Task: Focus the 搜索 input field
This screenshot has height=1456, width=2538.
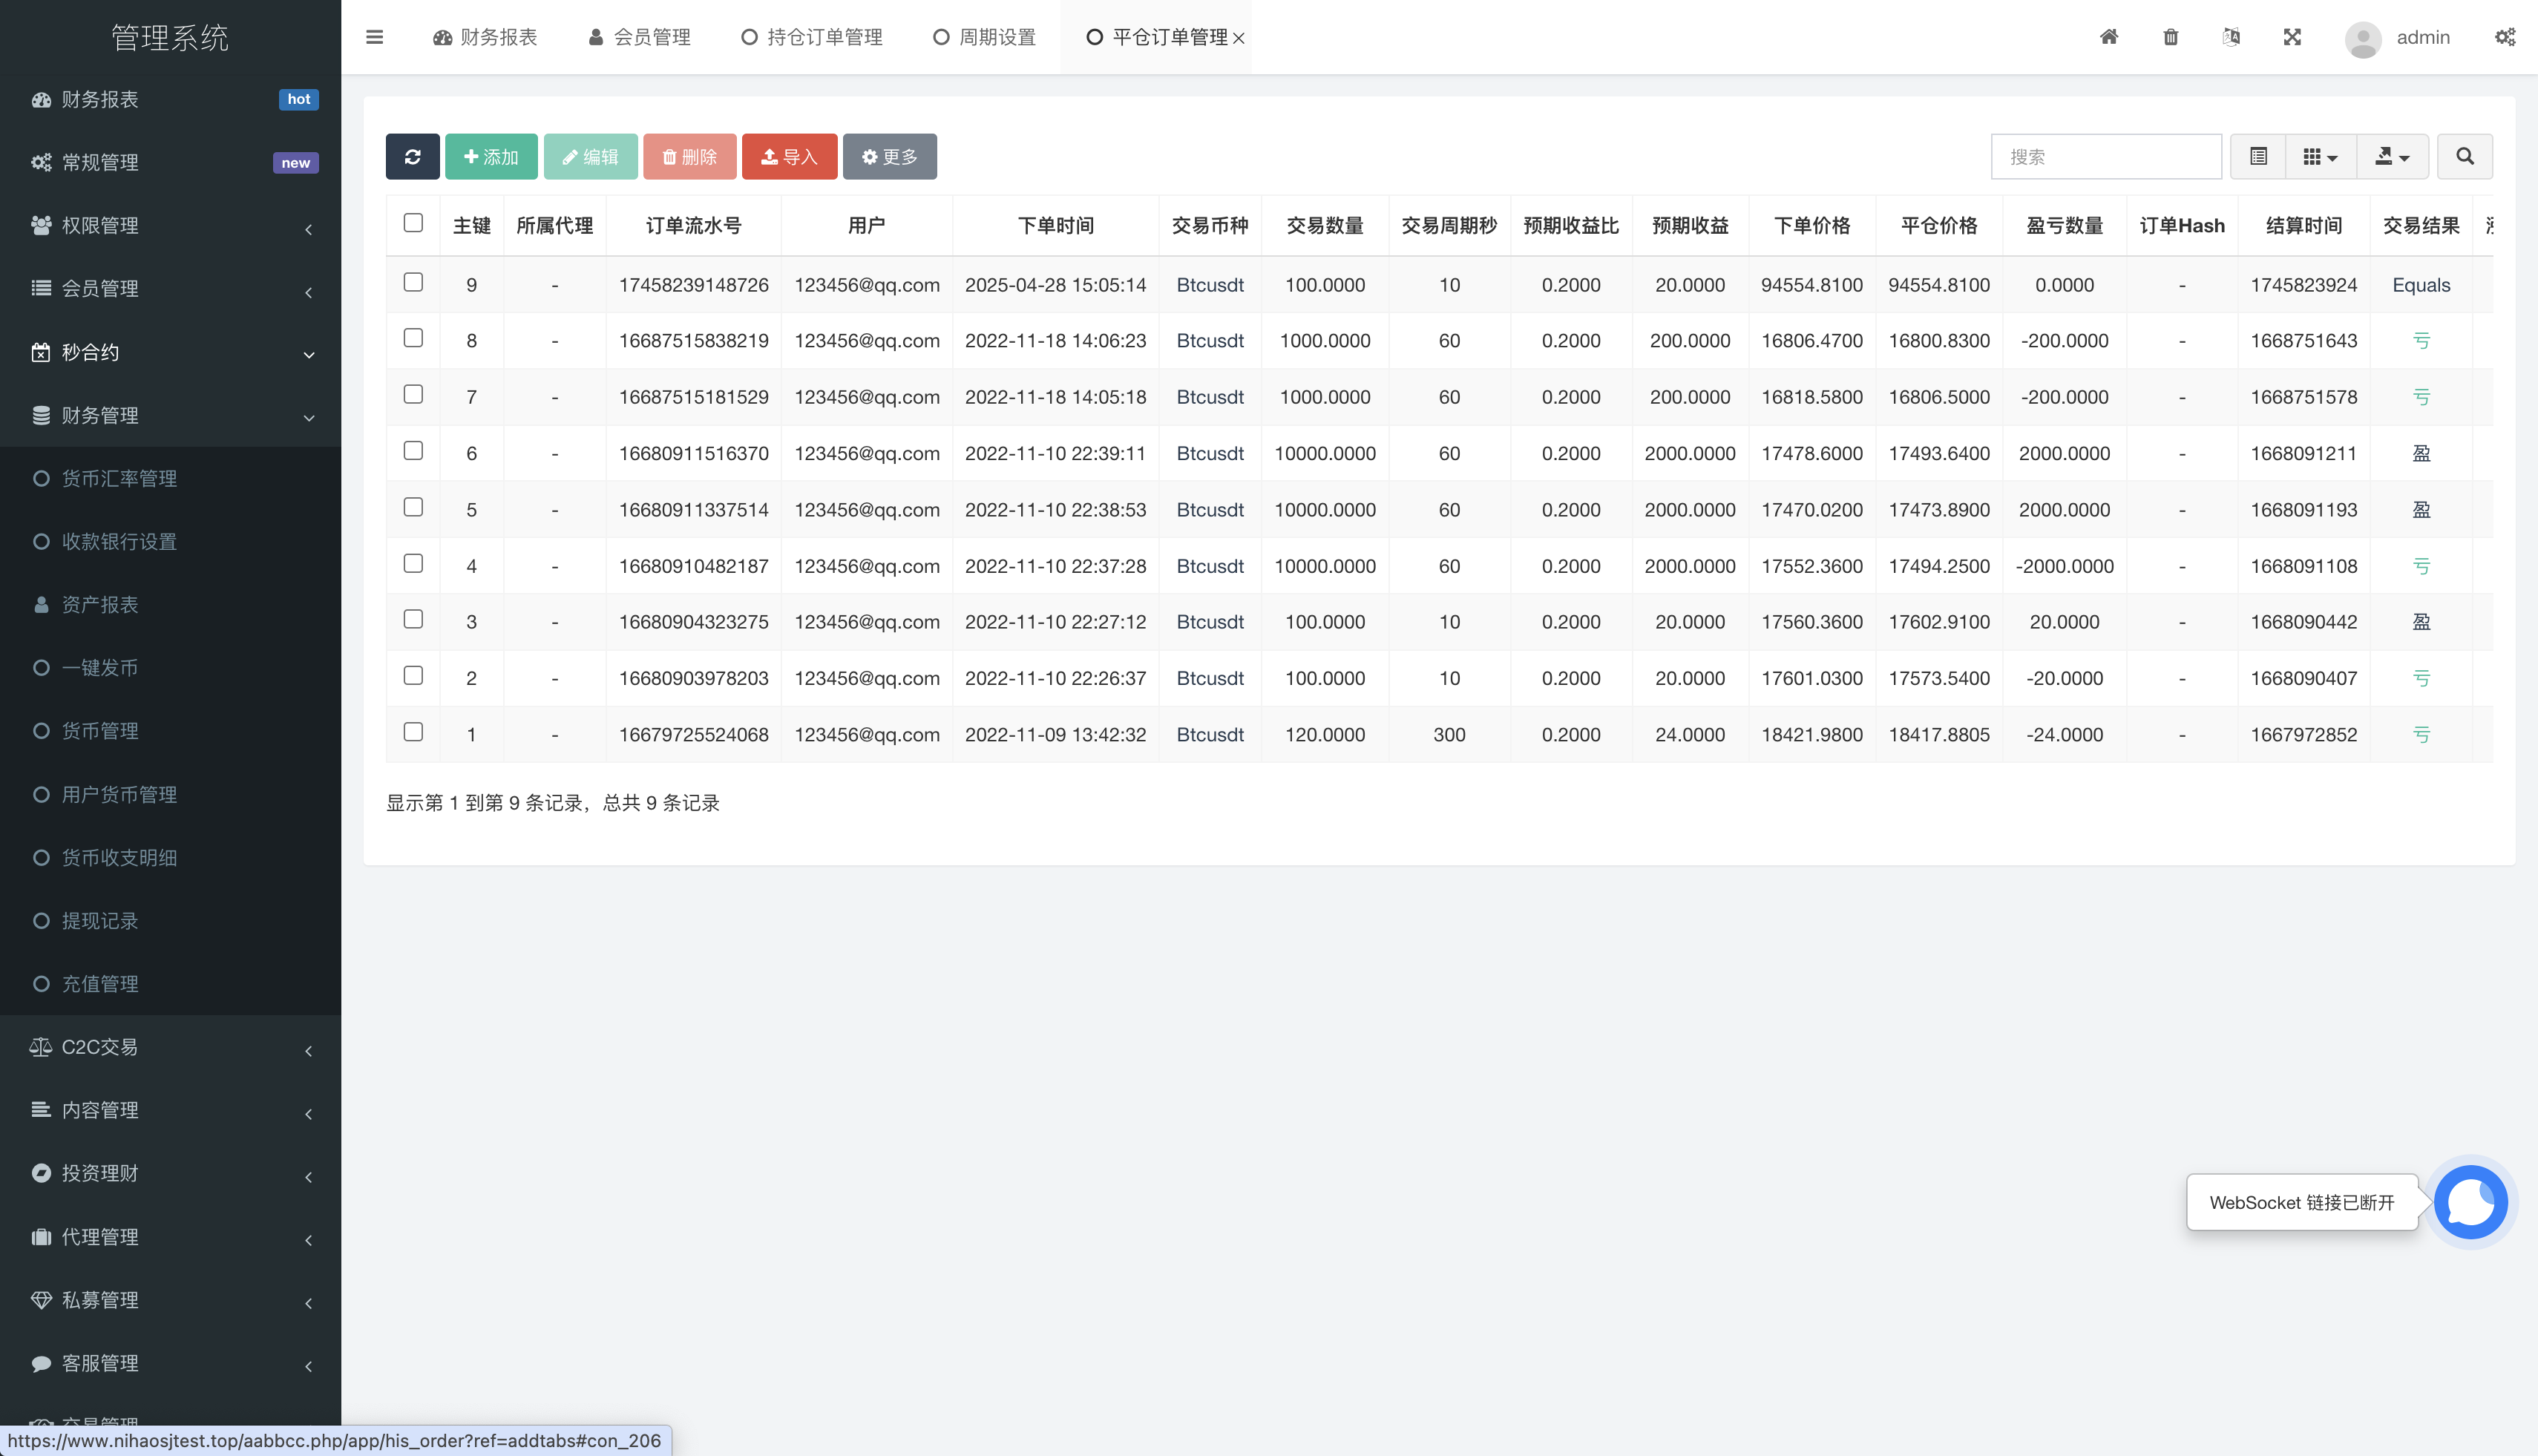Action: [2106, 157]
